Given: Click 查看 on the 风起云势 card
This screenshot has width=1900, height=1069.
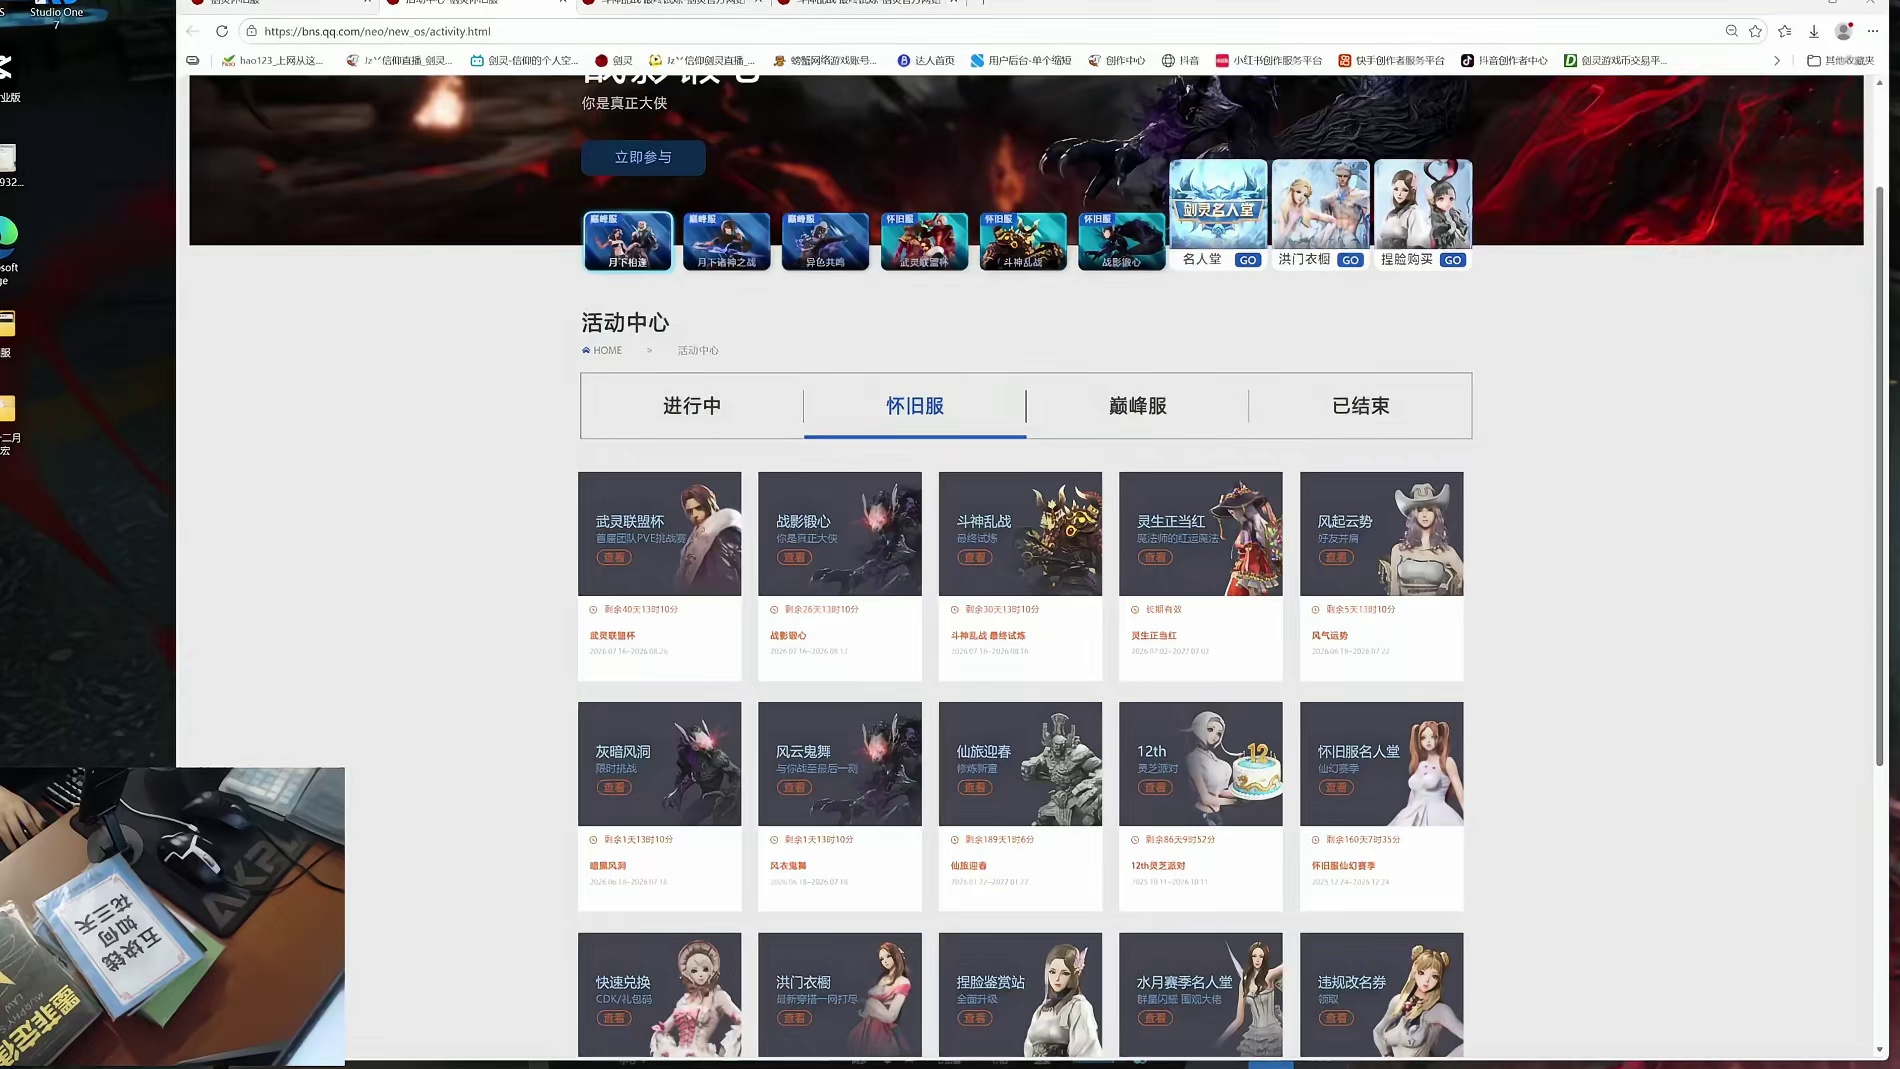Looking at the screenshot, I should (x=1336, y=557).
